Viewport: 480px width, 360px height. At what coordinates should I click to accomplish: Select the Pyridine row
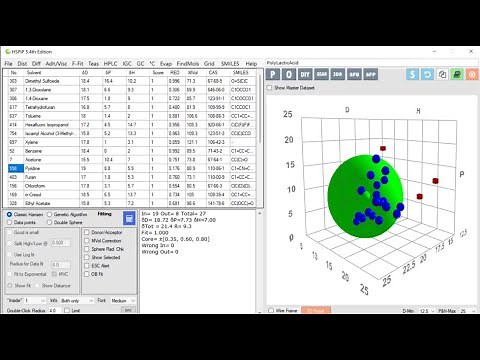pyautogui.click(x=132, y=168)
